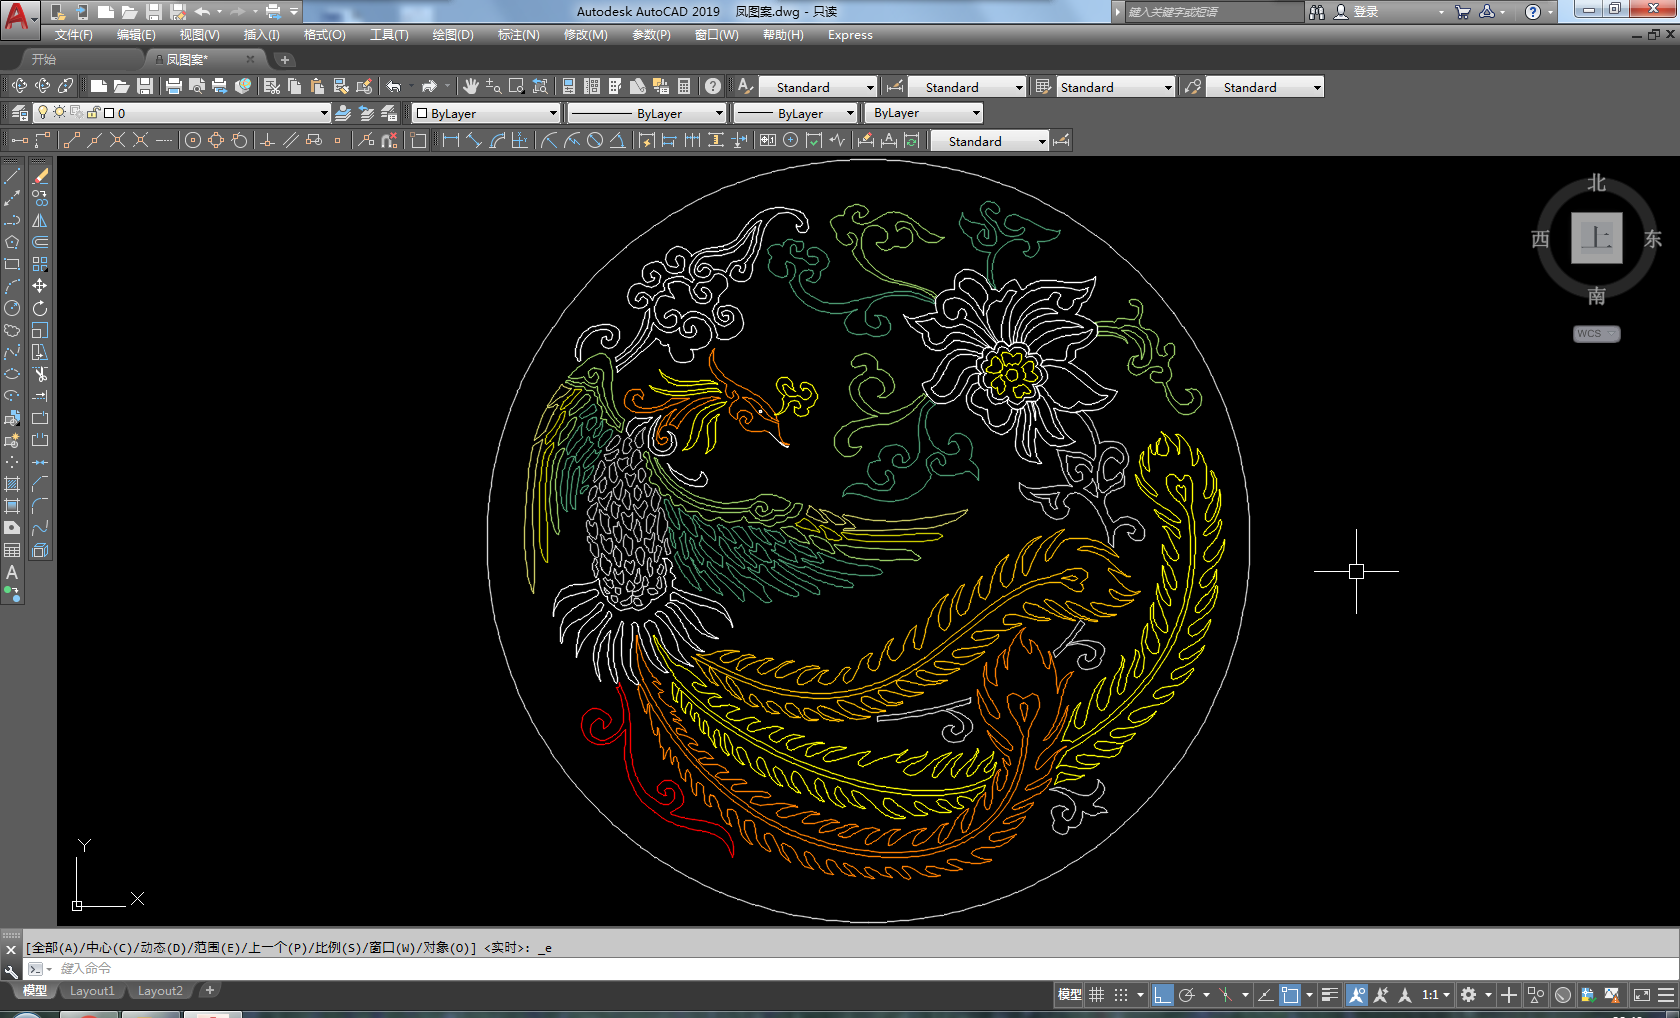Click the new drawing tab plus button
This screenshot has height=1018, width=1680.
tap(285, 60)
